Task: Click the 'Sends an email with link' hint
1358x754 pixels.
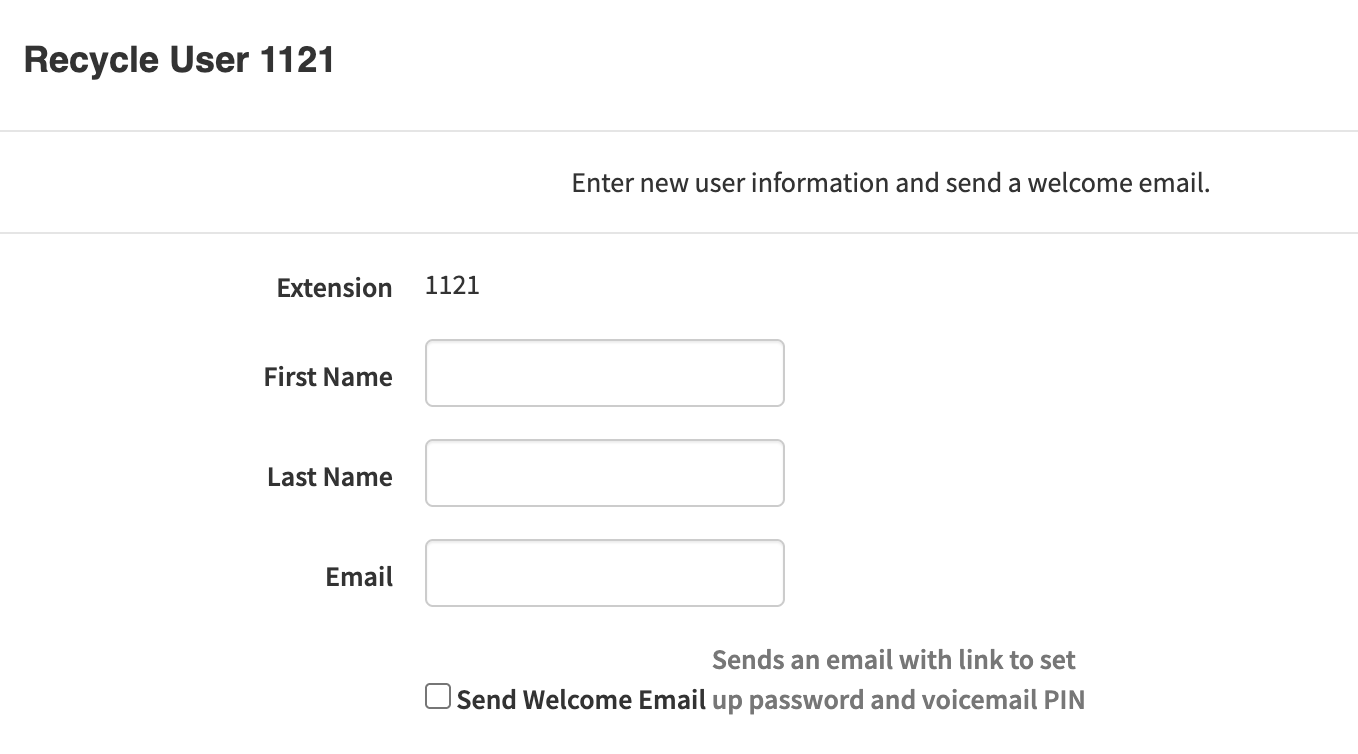Action: pyautogui.click(x=893, y=660)
